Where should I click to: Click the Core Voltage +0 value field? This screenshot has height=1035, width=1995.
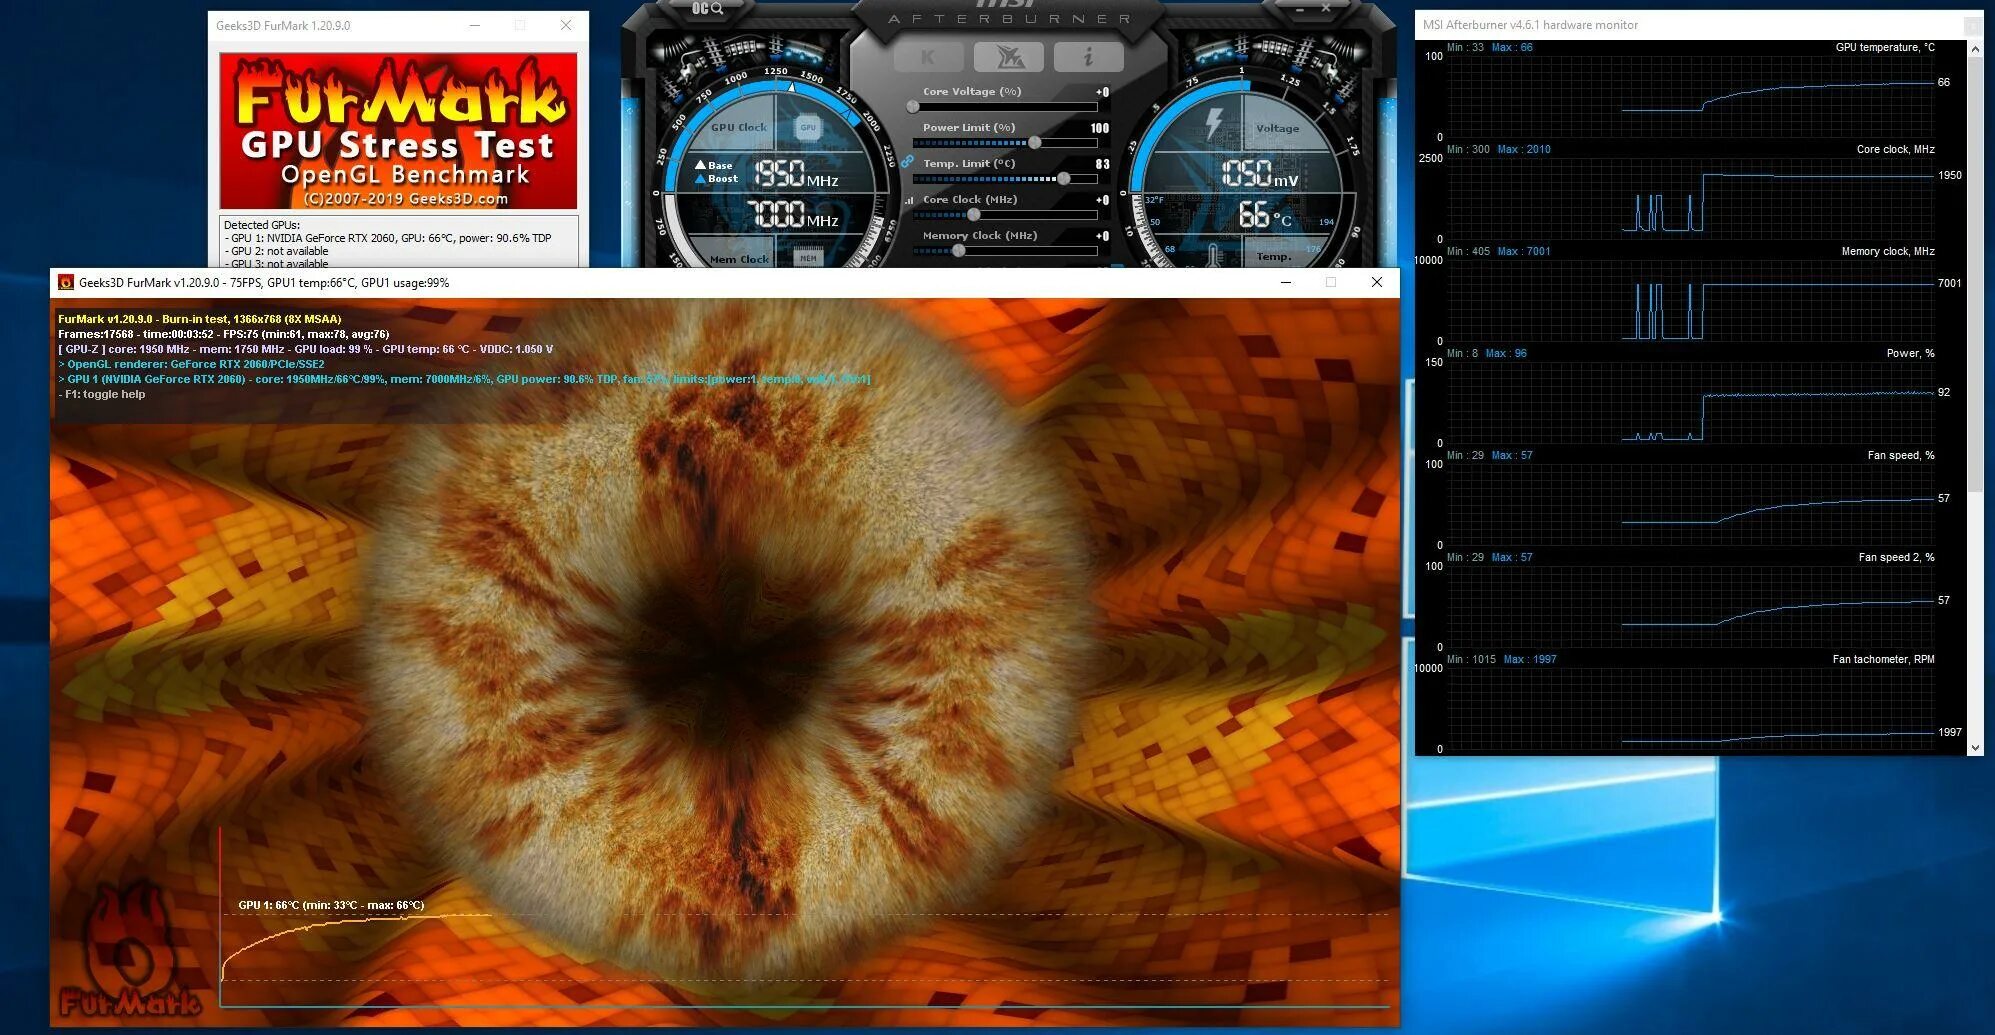(x=1102, y=92)
